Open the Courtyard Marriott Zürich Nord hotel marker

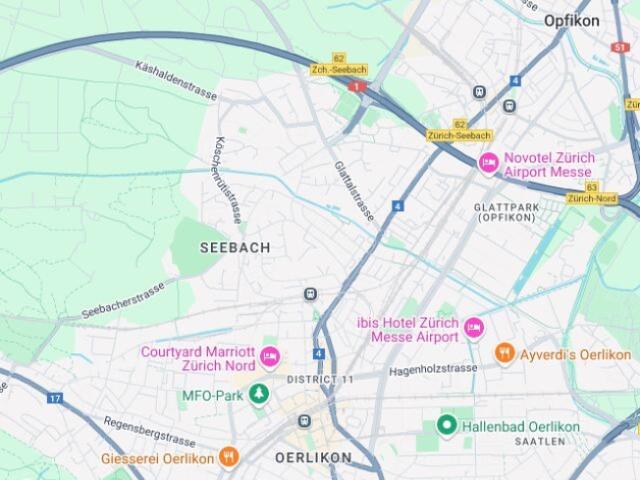(270, 358)
